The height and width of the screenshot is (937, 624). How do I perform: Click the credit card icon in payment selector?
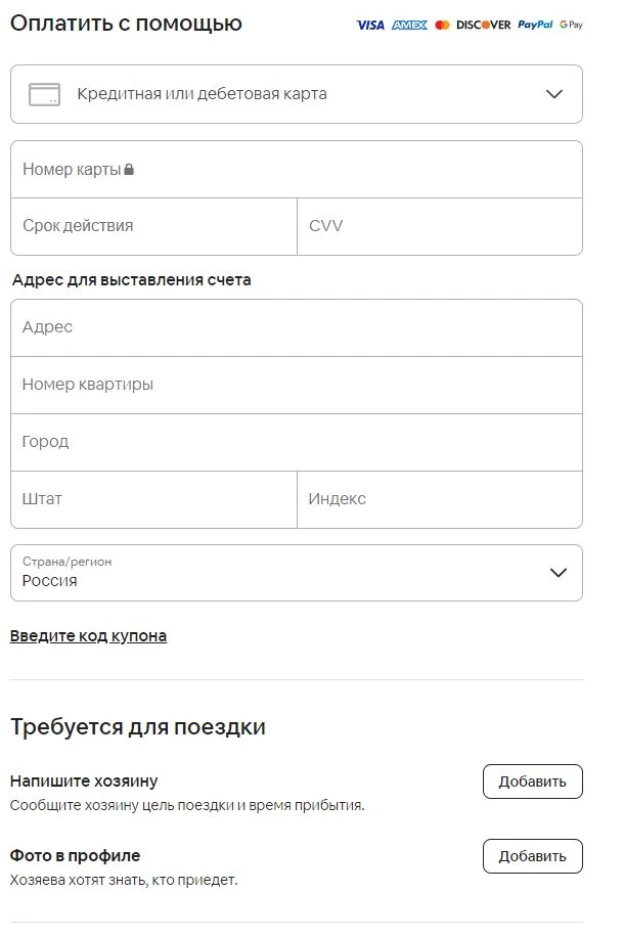(45, 94)
